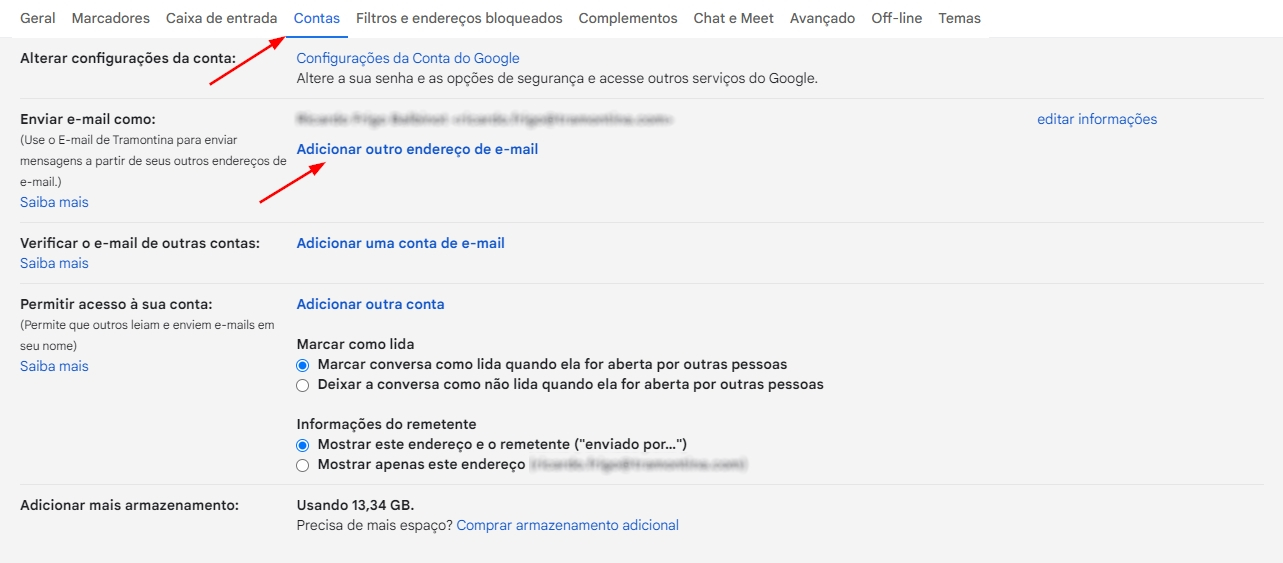The height and width of the screenshot is (563, 1283).
Task: Open Filtros e endereços bloqueados tab
Action: coord(459,18)
